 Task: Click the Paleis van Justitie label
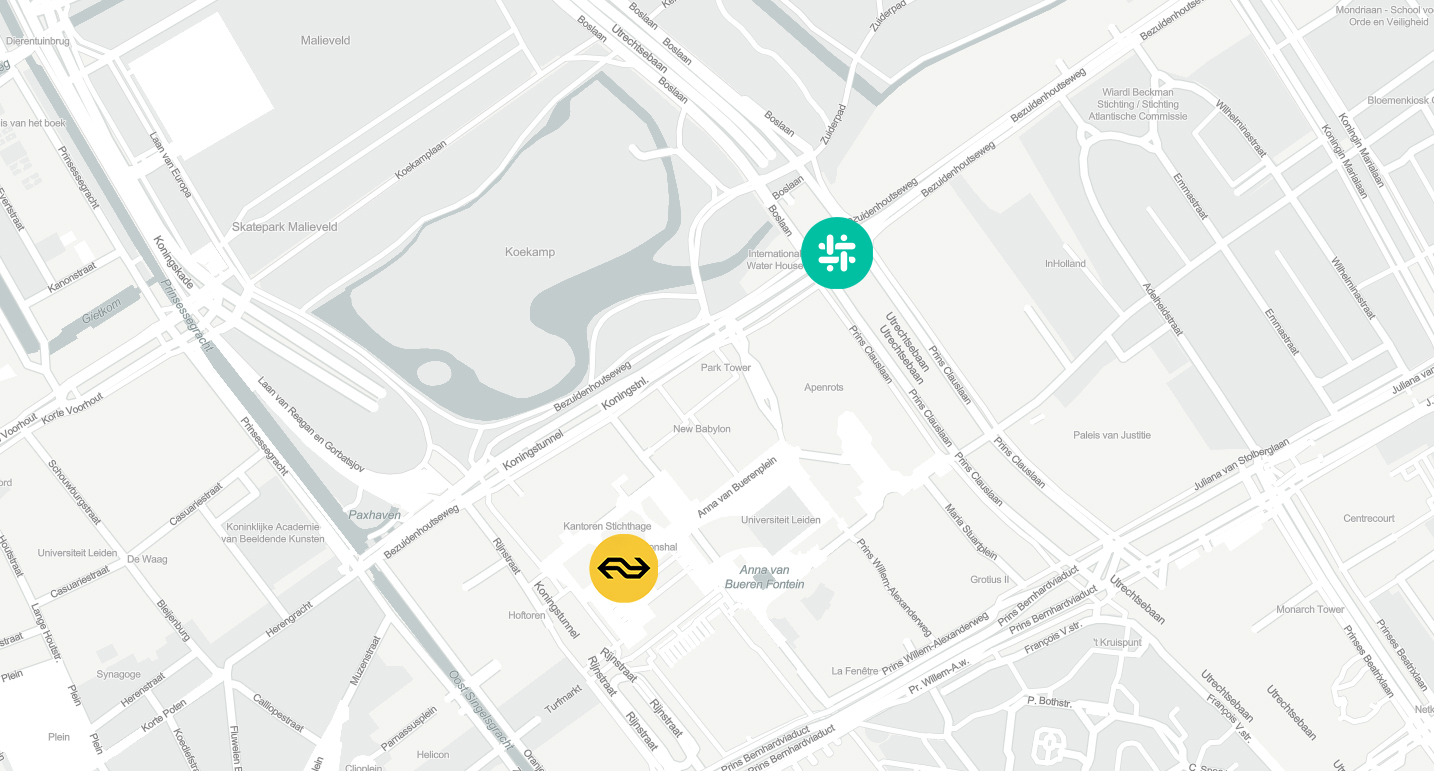click(x=1112, y=435)
